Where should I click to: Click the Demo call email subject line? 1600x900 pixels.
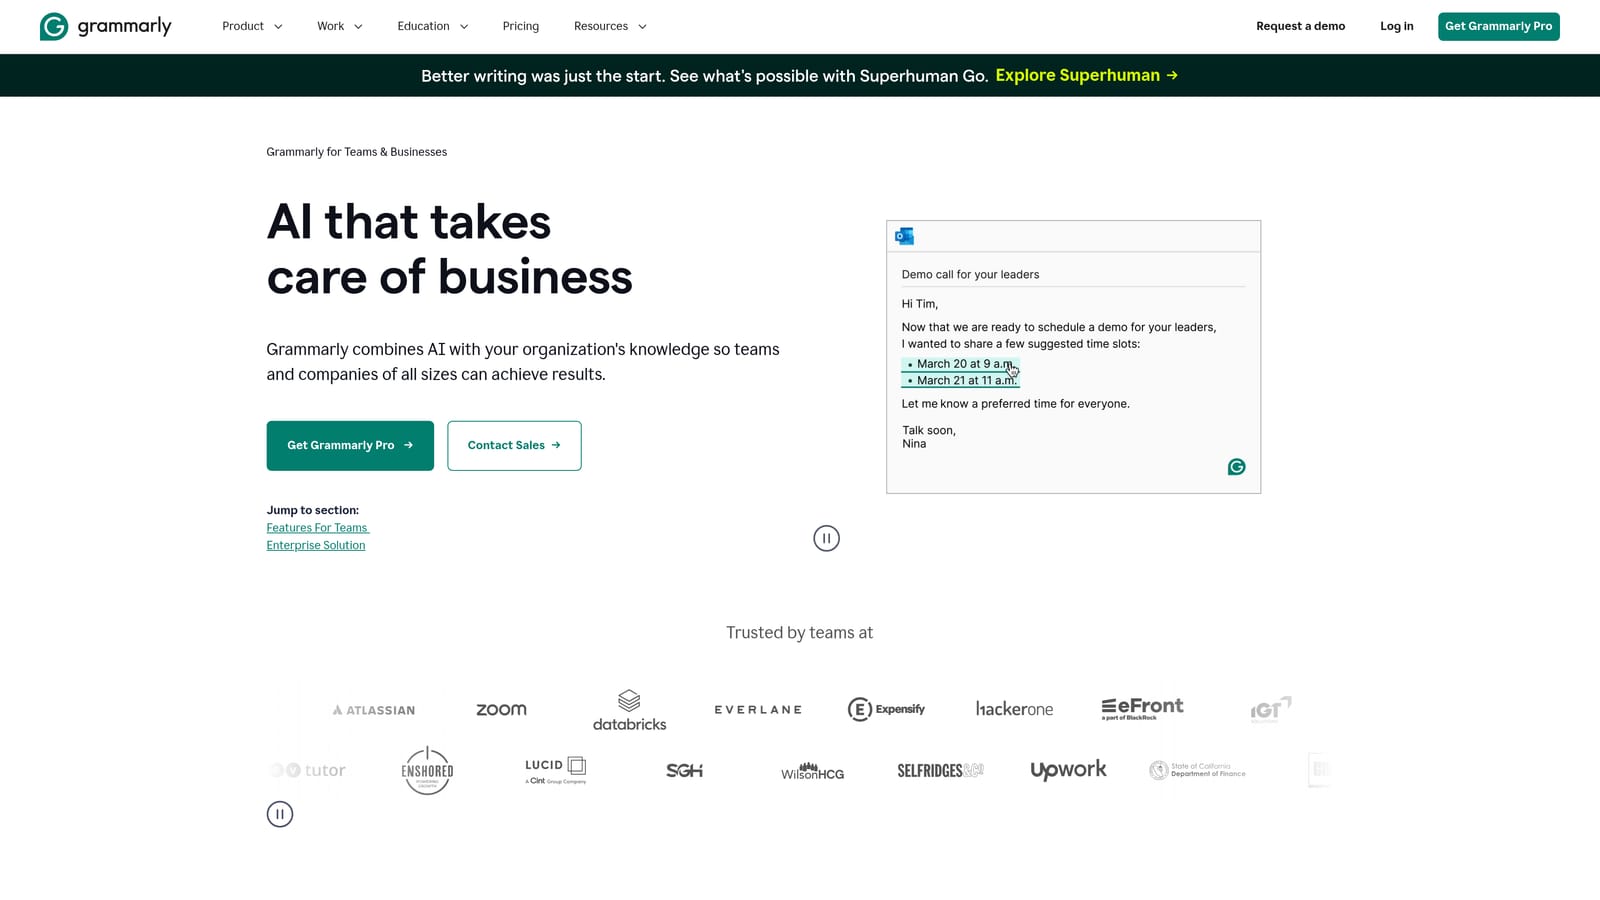click(x=970, y=274)
